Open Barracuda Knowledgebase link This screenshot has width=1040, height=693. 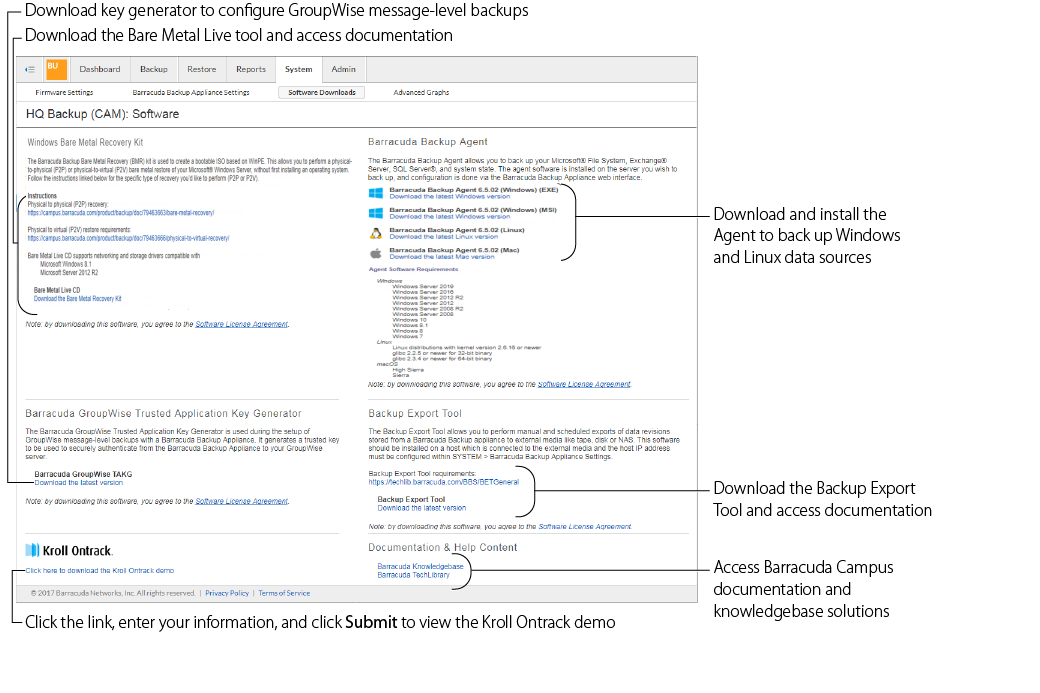[x=421, y=566]
